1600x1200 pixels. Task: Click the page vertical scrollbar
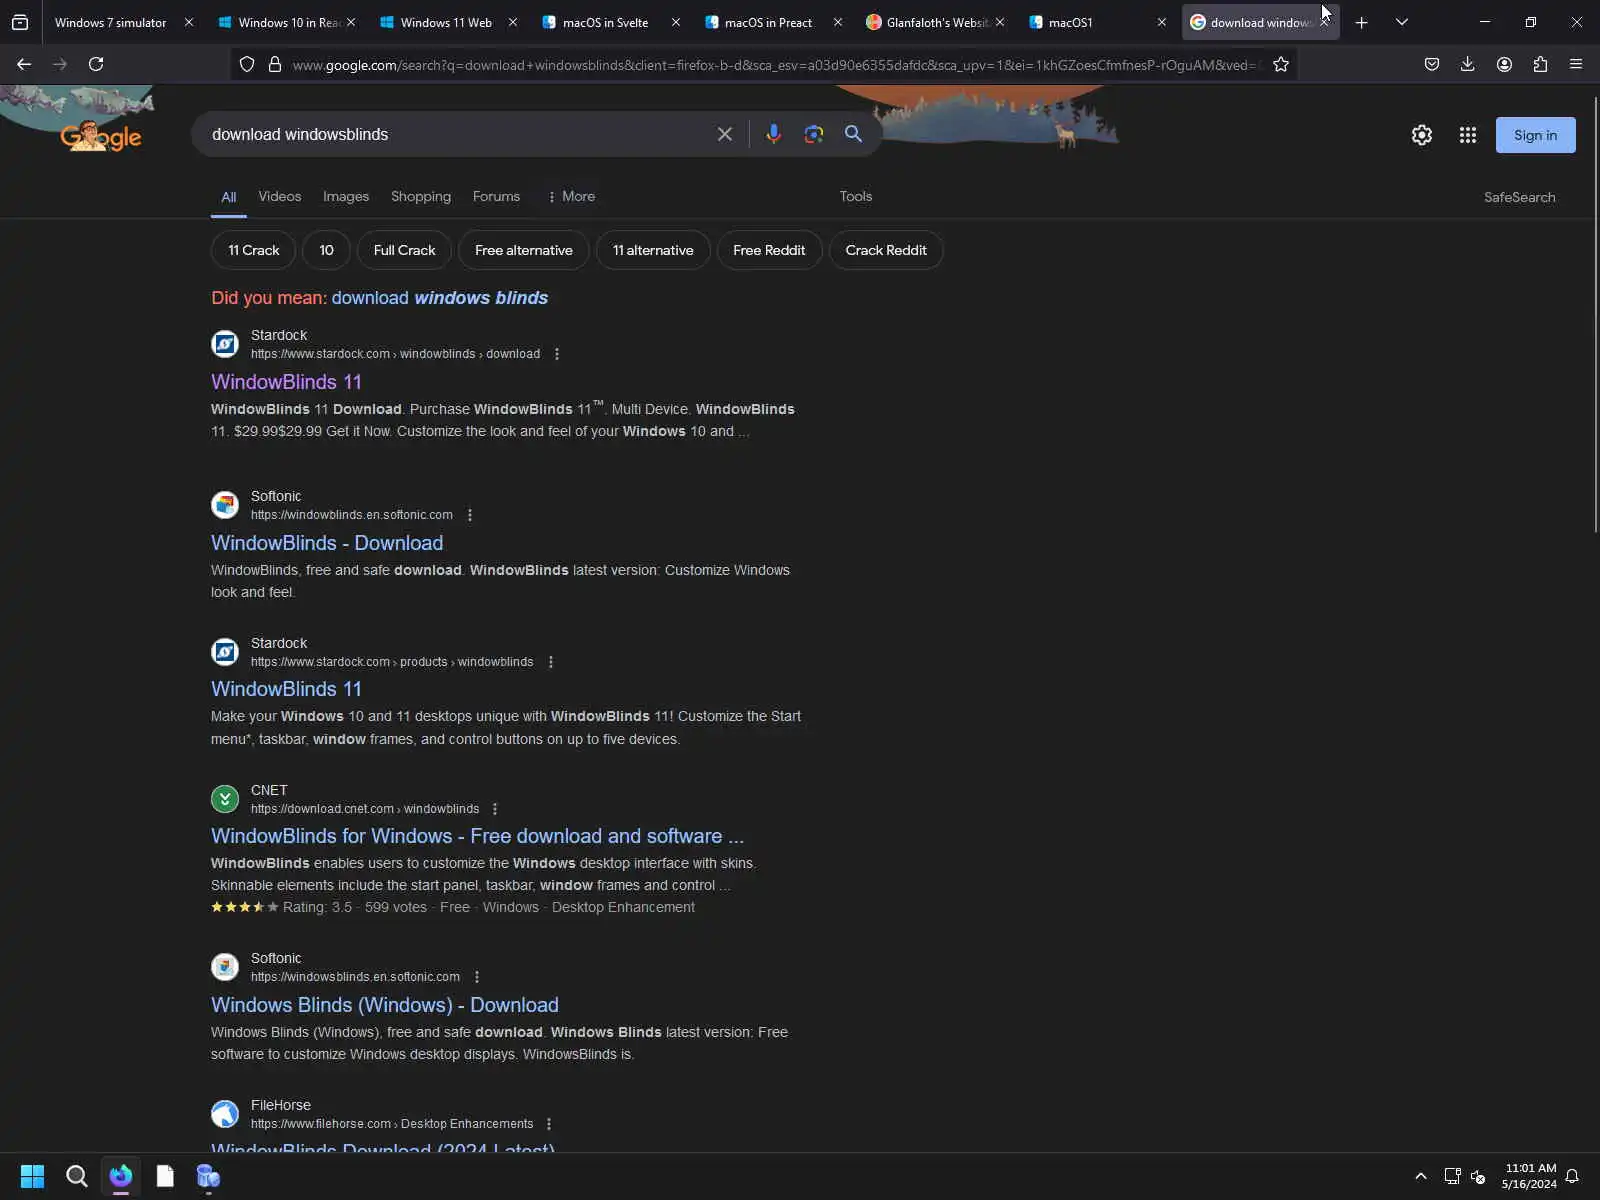(x=1596, y=315)
